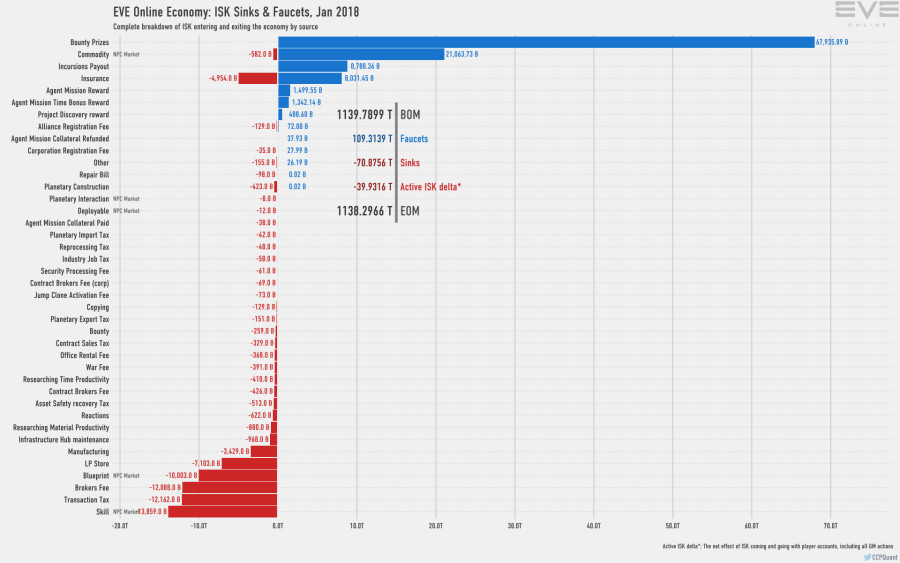Select 'Researching Time Productivity' label

(66, 380)
